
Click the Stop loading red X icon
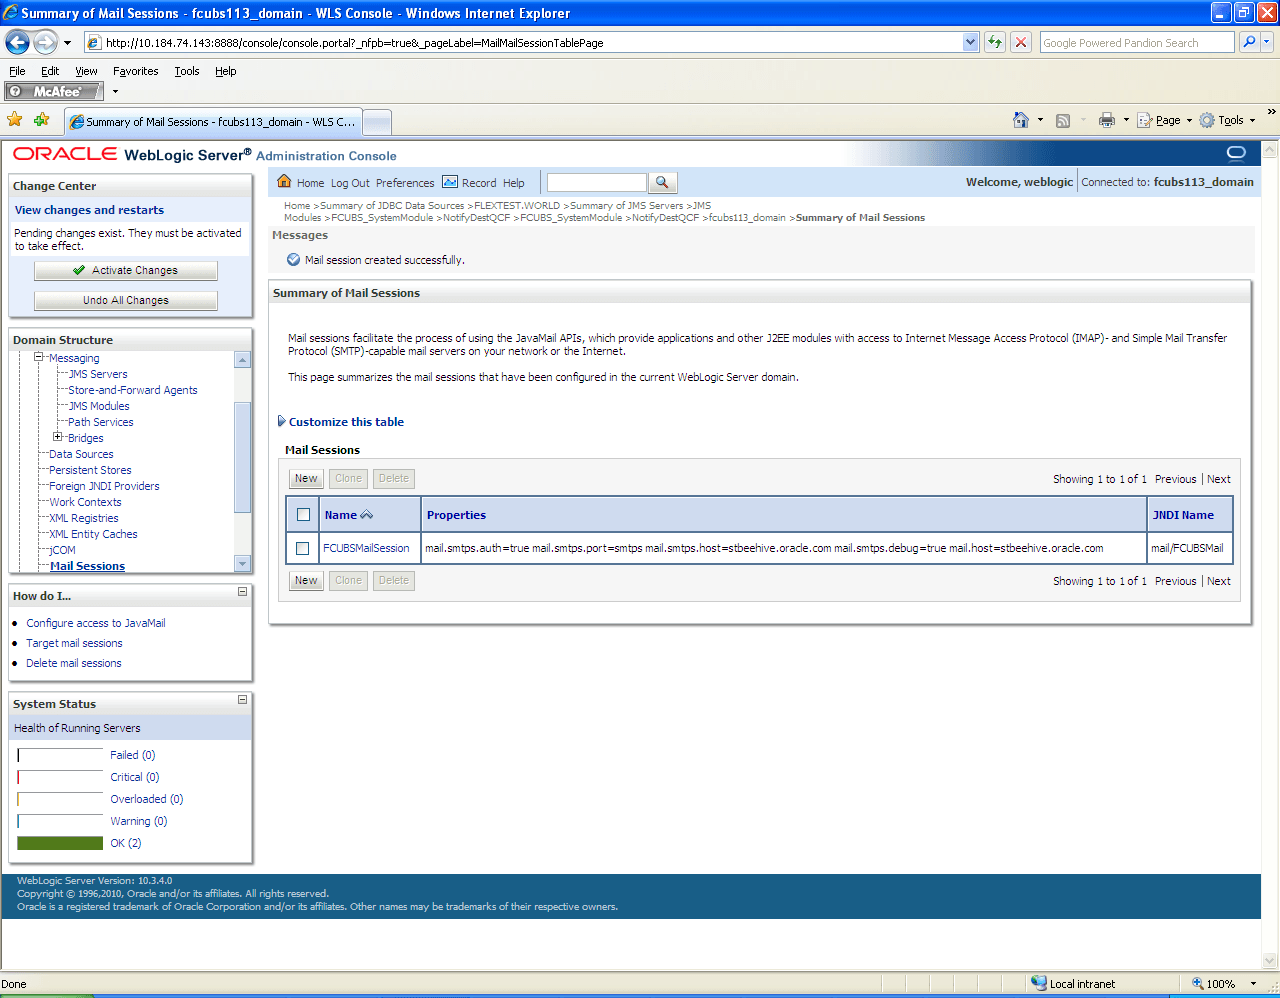(1021, 42)
